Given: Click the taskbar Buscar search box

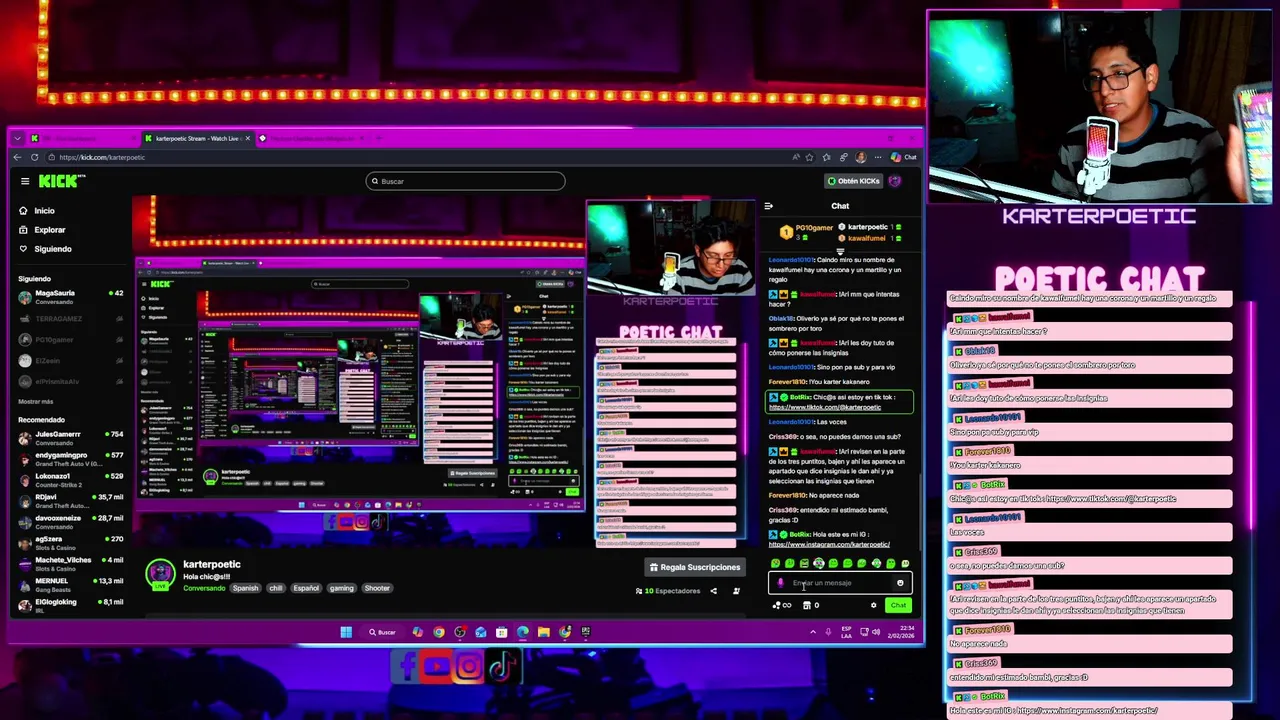Looking at the screenshot, I should pos(382,632).
